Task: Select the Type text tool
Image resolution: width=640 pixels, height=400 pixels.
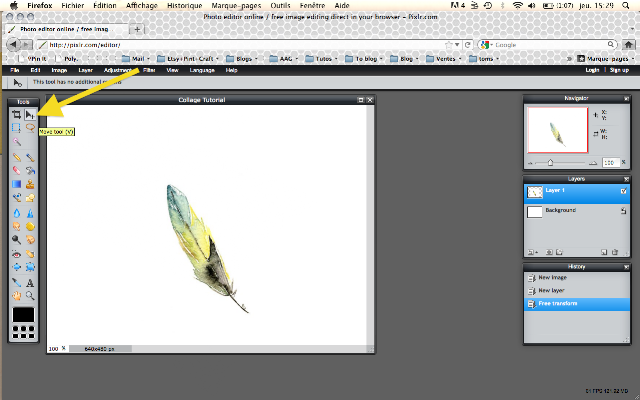Action: [x=30, y=282]
